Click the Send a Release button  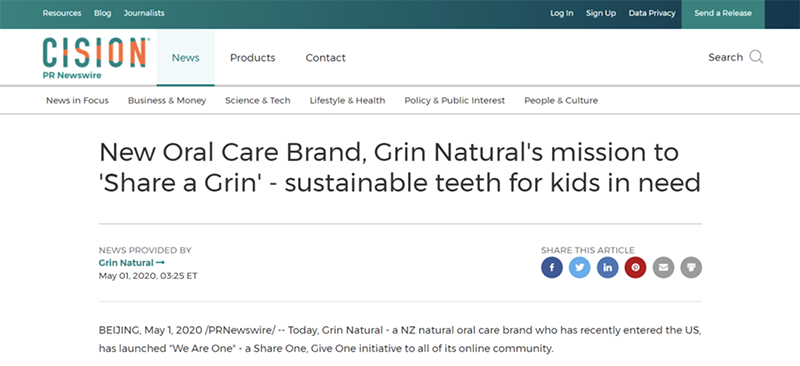click(723, 14)
